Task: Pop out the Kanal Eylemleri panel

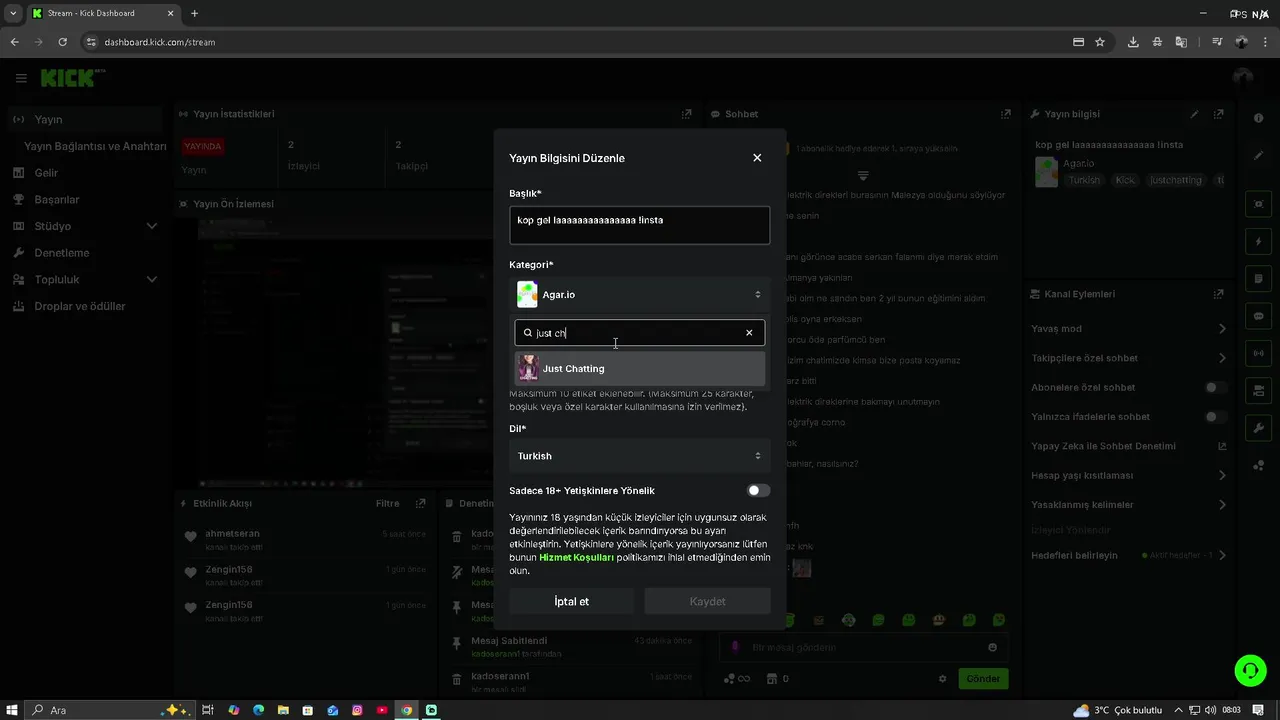Action: click(1218, 294)
